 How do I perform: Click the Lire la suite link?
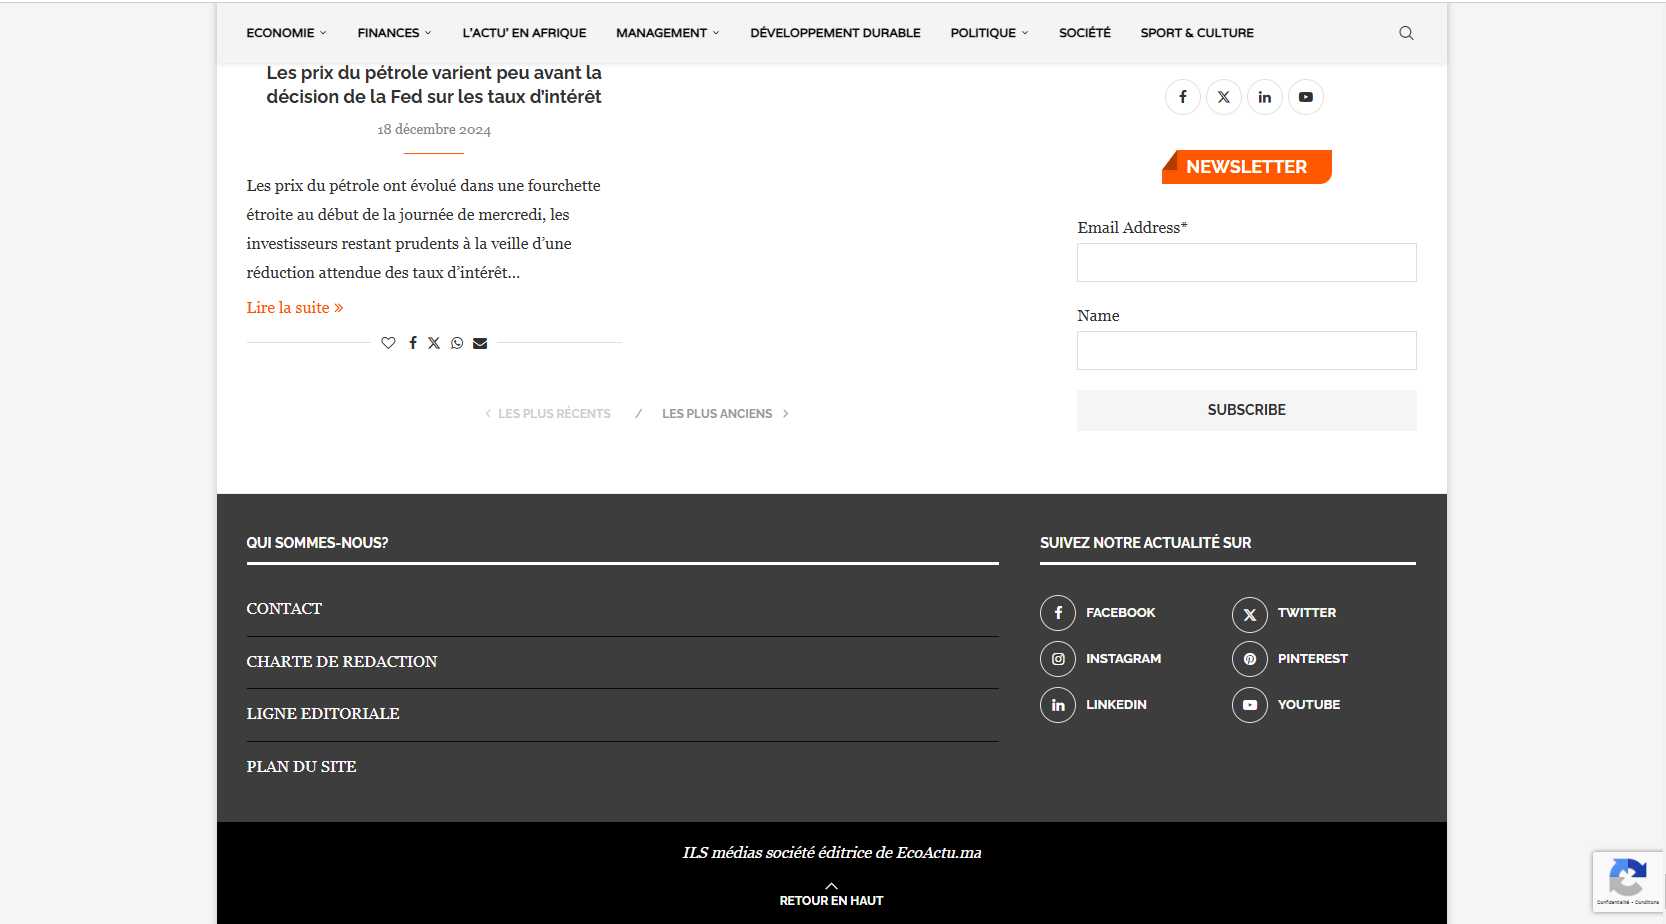pos(295,308)
